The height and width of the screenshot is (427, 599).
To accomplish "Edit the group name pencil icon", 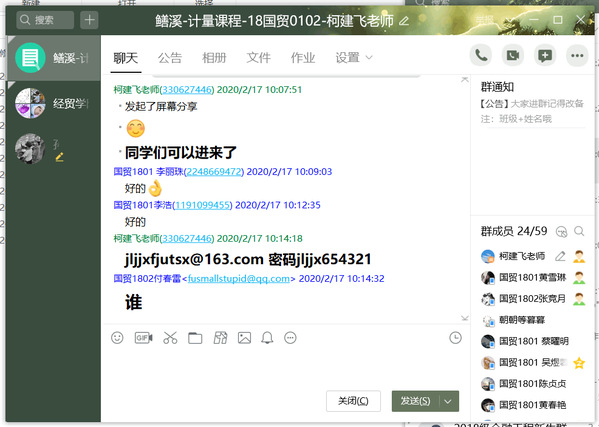I will [404, 21].
